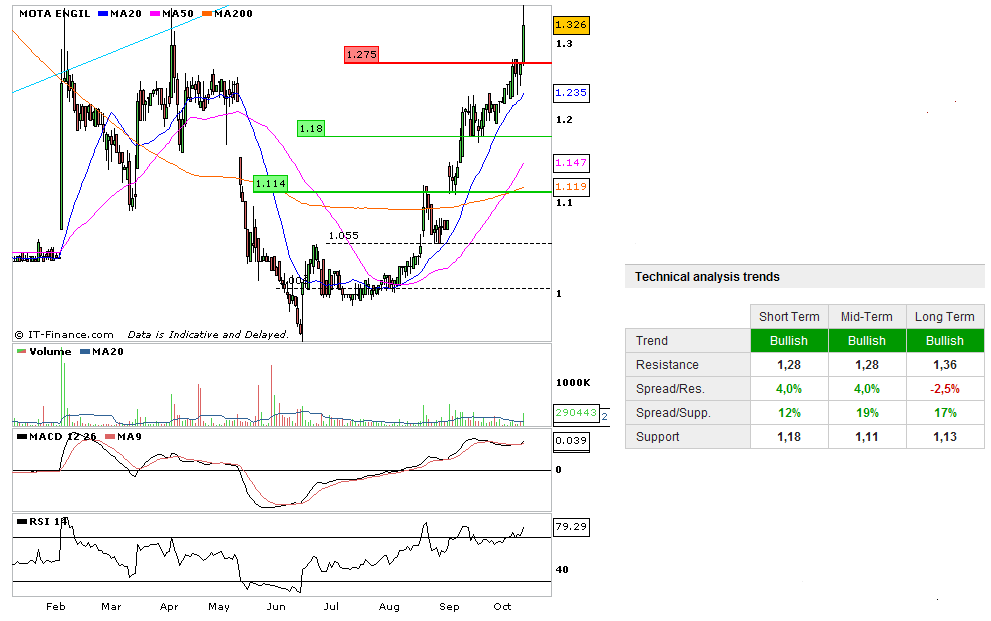This screenshot has height=621, width=991.
Task: Click the 1.055 dashed level label
Action: (x=343, y=236)
